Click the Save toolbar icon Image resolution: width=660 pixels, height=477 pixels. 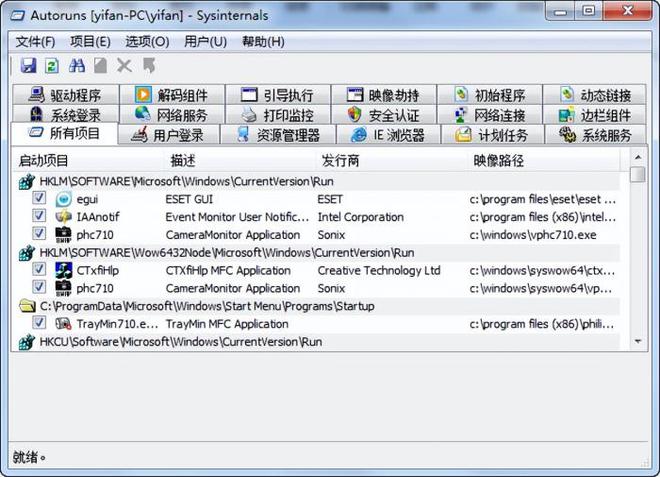(28, 66)
